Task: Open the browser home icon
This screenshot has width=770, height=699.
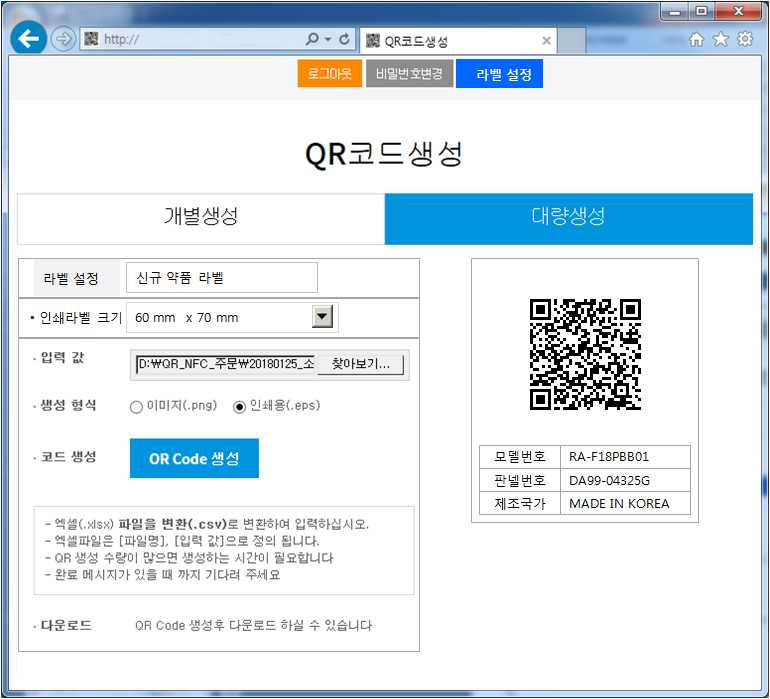Action: tap(696, 39)
